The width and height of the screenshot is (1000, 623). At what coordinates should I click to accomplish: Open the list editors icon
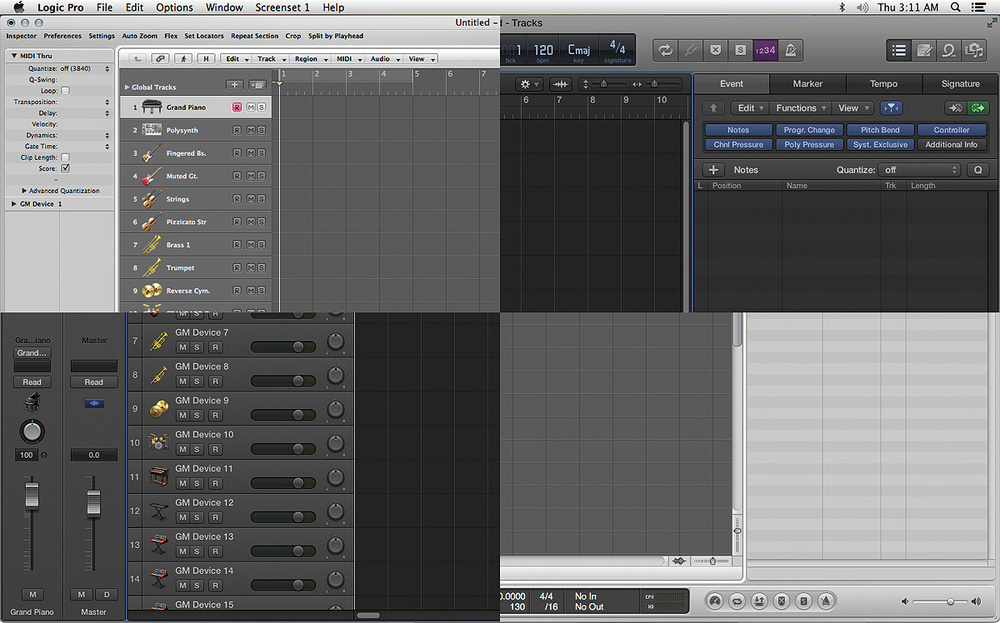click(x=899, y=50)
